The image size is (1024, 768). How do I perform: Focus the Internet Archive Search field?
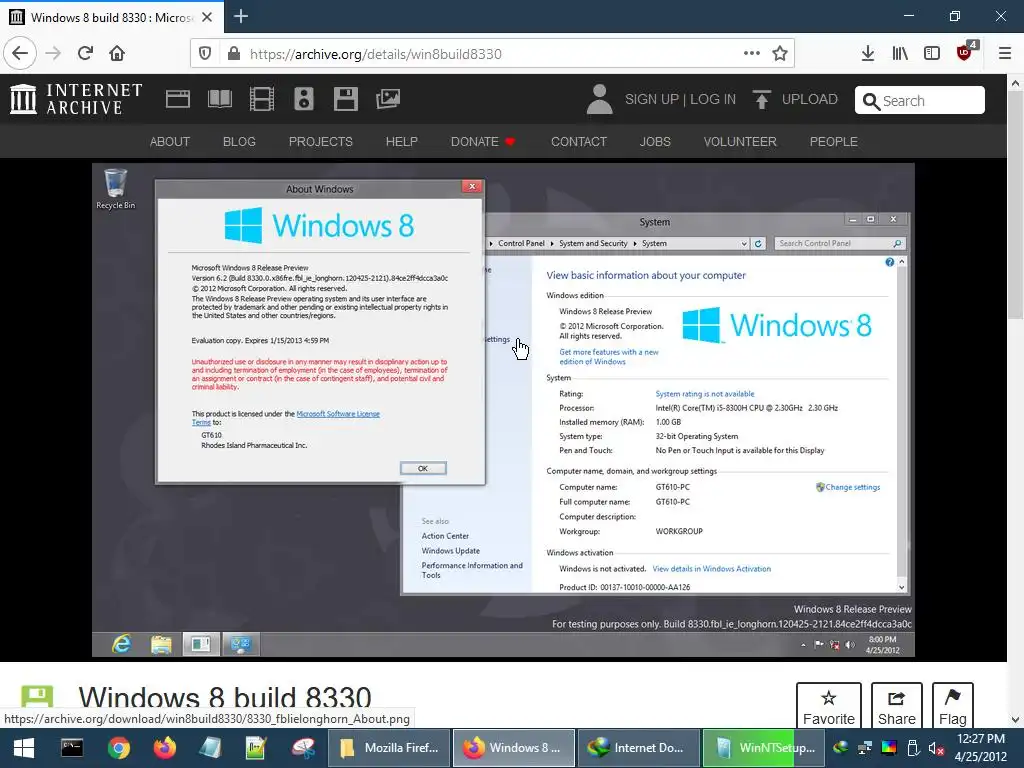point(920,101)
